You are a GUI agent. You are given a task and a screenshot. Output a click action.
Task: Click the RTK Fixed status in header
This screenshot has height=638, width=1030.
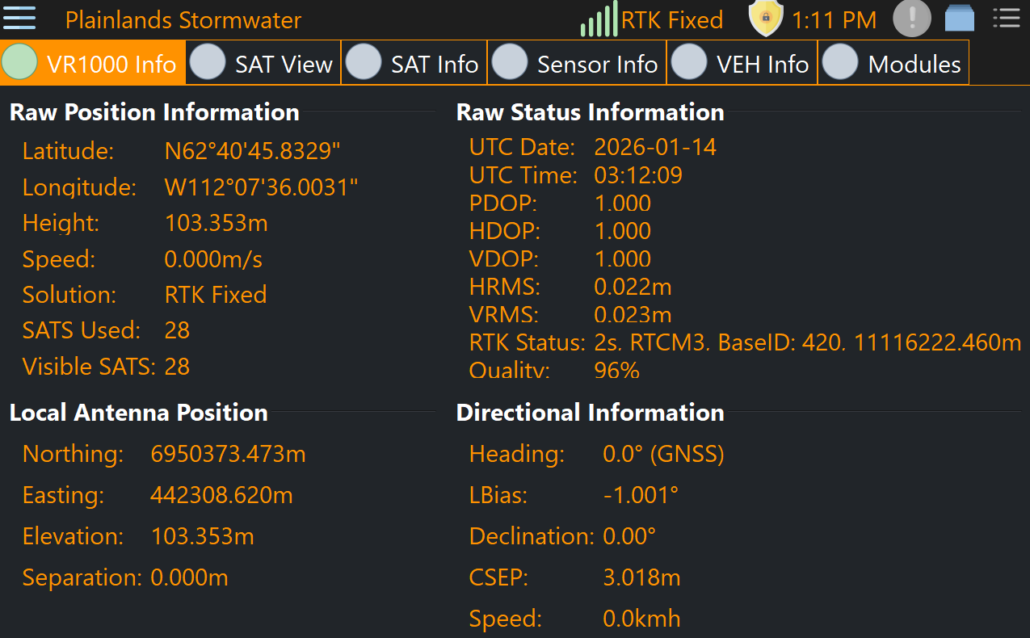672,20
